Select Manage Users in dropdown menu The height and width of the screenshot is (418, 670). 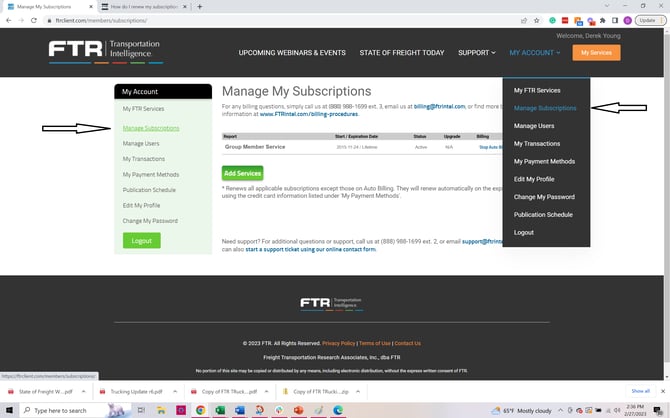(x=534, y=126)
